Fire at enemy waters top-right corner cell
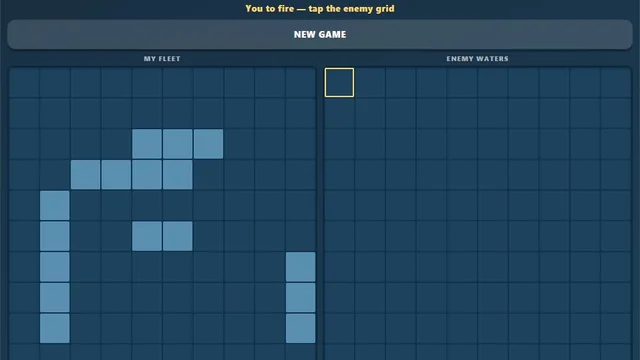Screen dimensions: 640x360 [x=616, y=82]
